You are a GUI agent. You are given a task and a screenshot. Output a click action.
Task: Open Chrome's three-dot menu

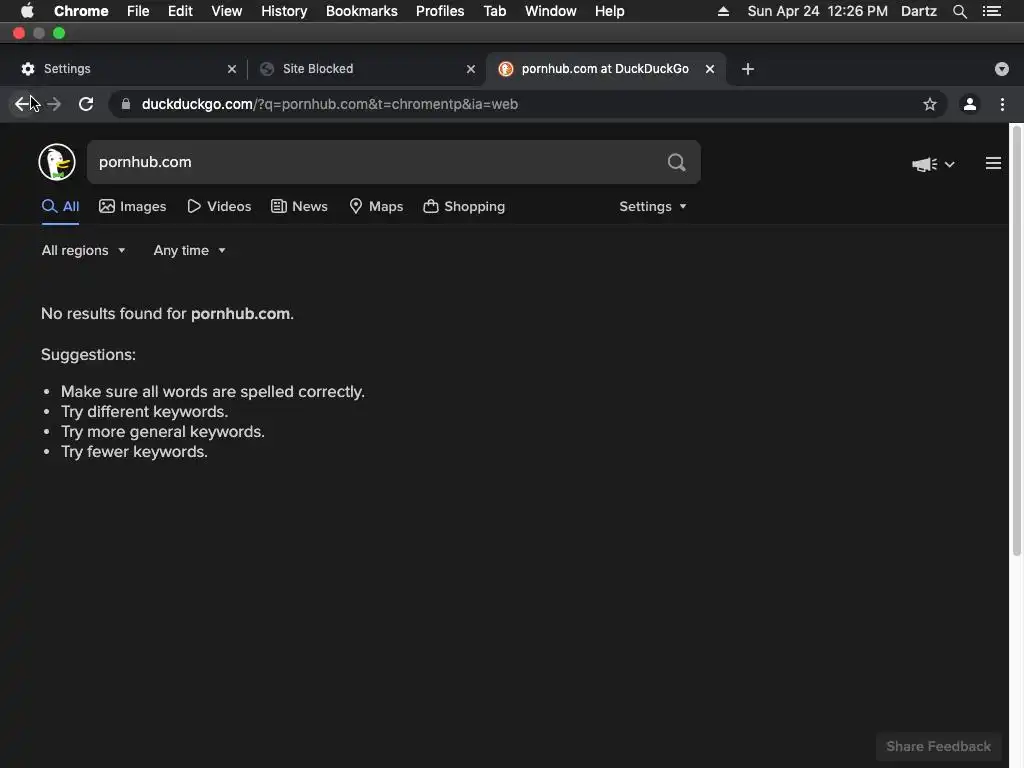(x=1002, y=104)
